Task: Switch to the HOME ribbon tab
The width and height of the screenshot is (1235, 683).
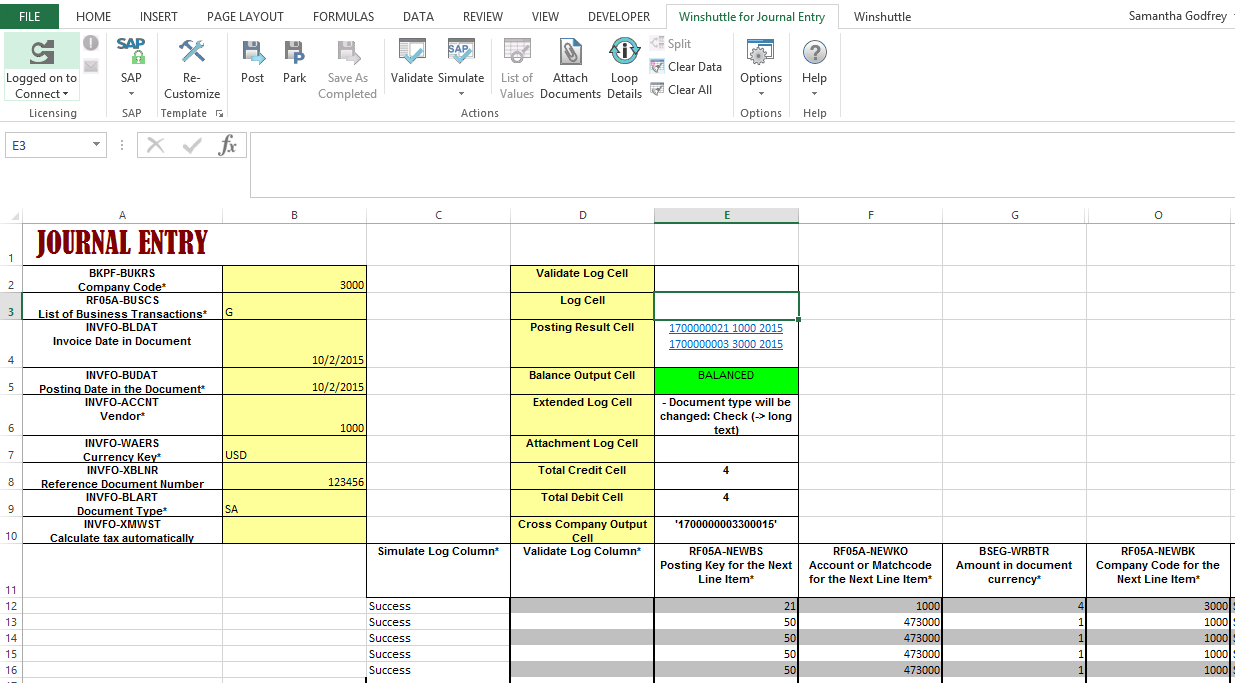Action: click(x=94, y=16)
